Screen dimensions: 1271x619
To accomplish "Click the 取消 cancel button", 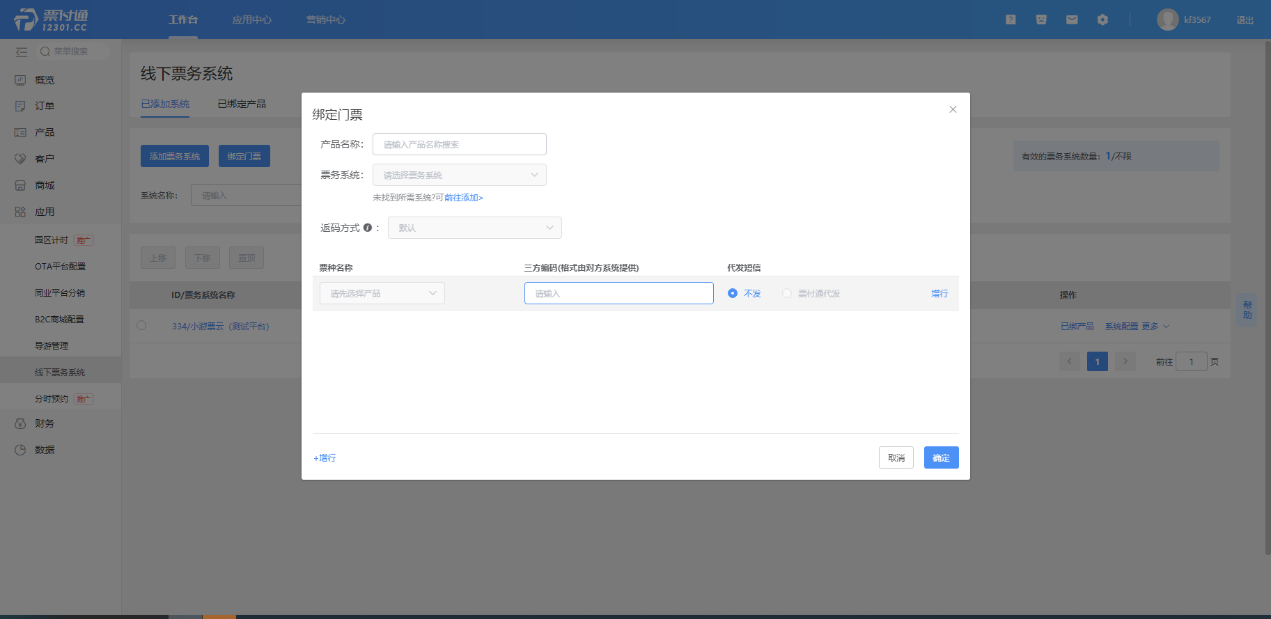I will (x=895, y=458).
